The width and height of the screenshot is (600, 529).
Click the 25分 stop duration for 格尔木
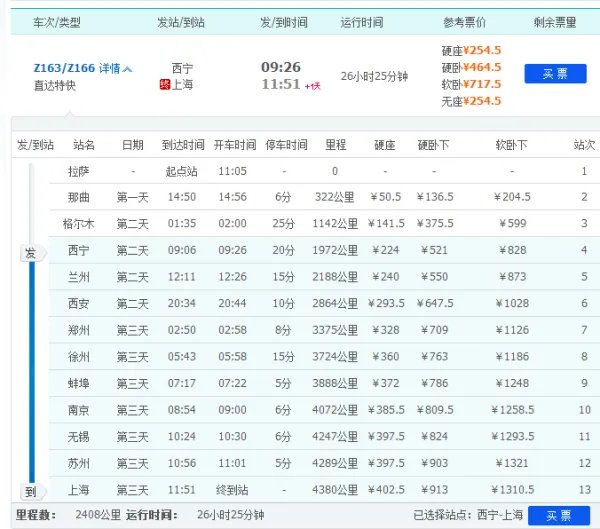pos(284,224)
